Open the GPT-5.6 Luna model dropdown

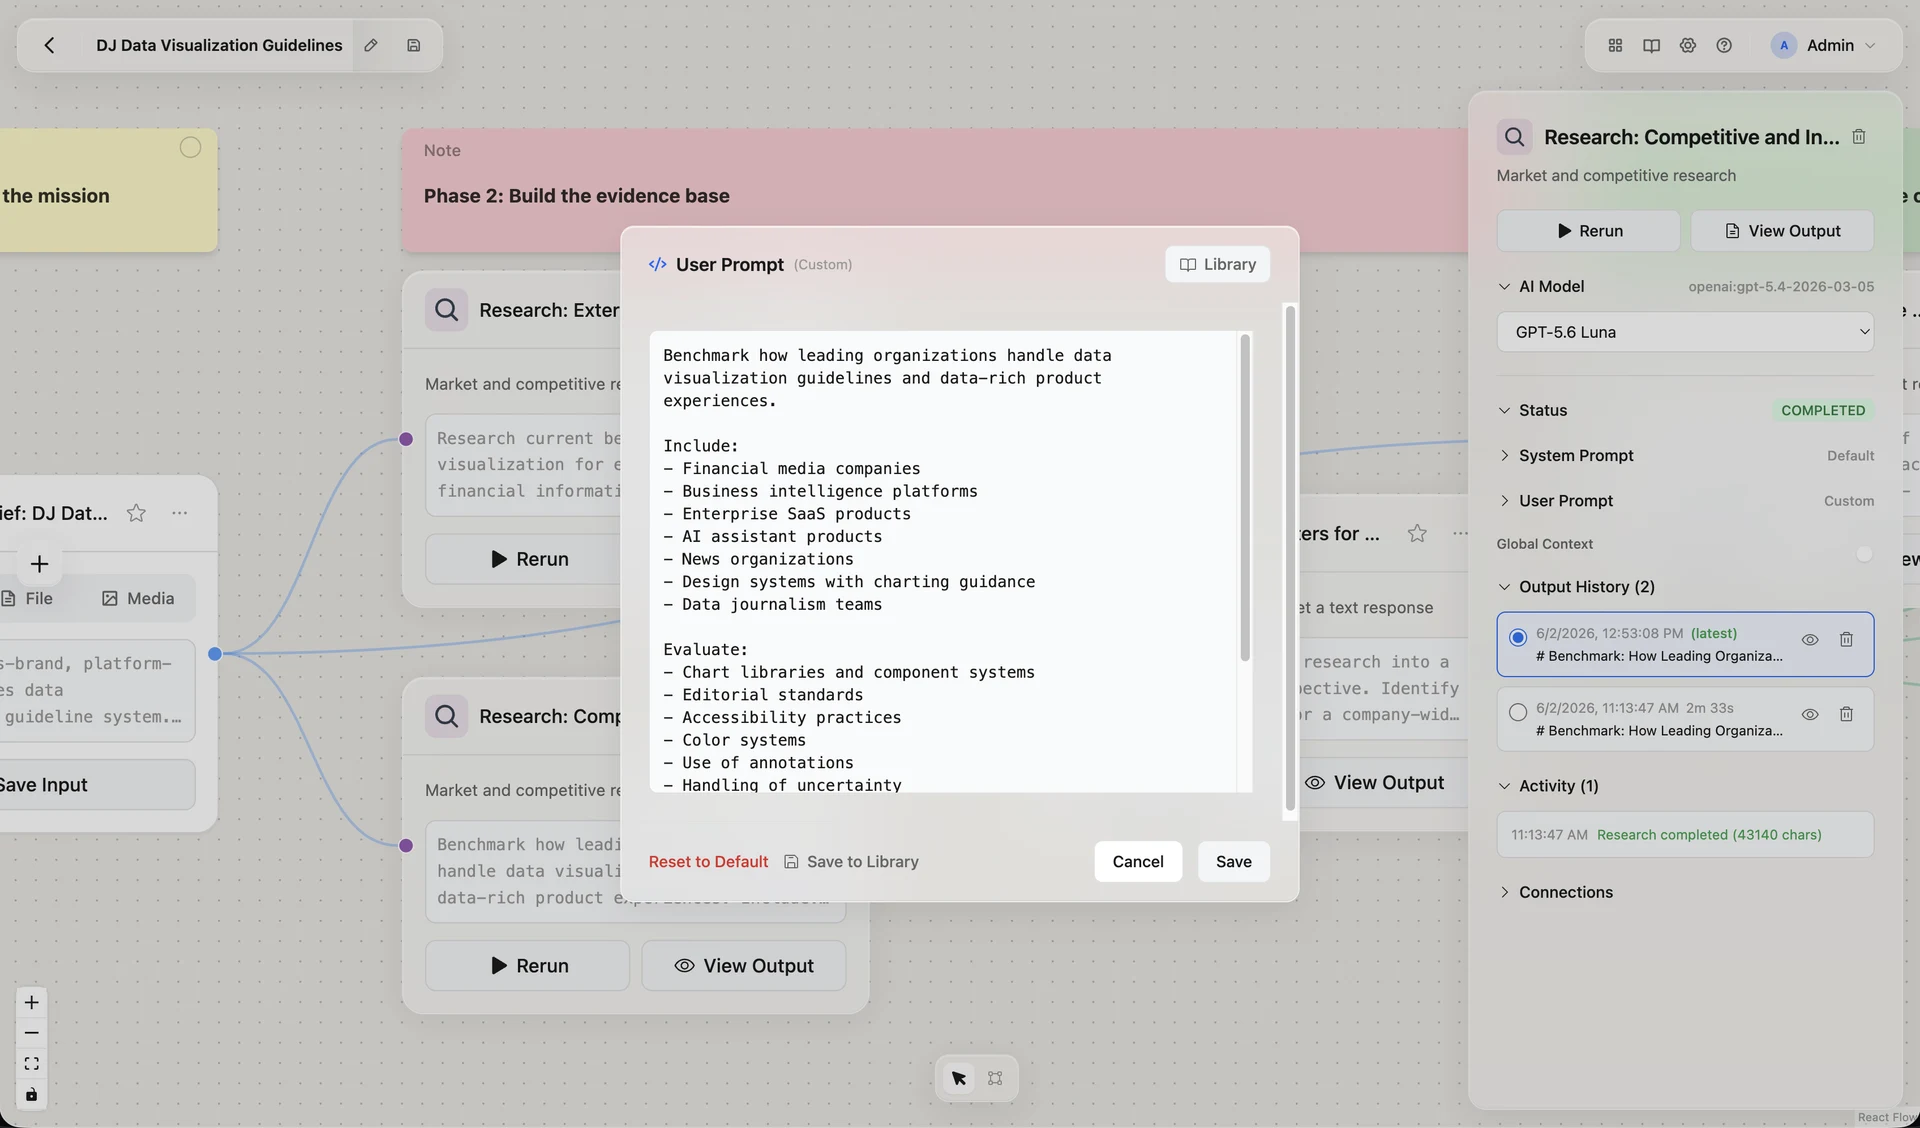[1685, 332]
